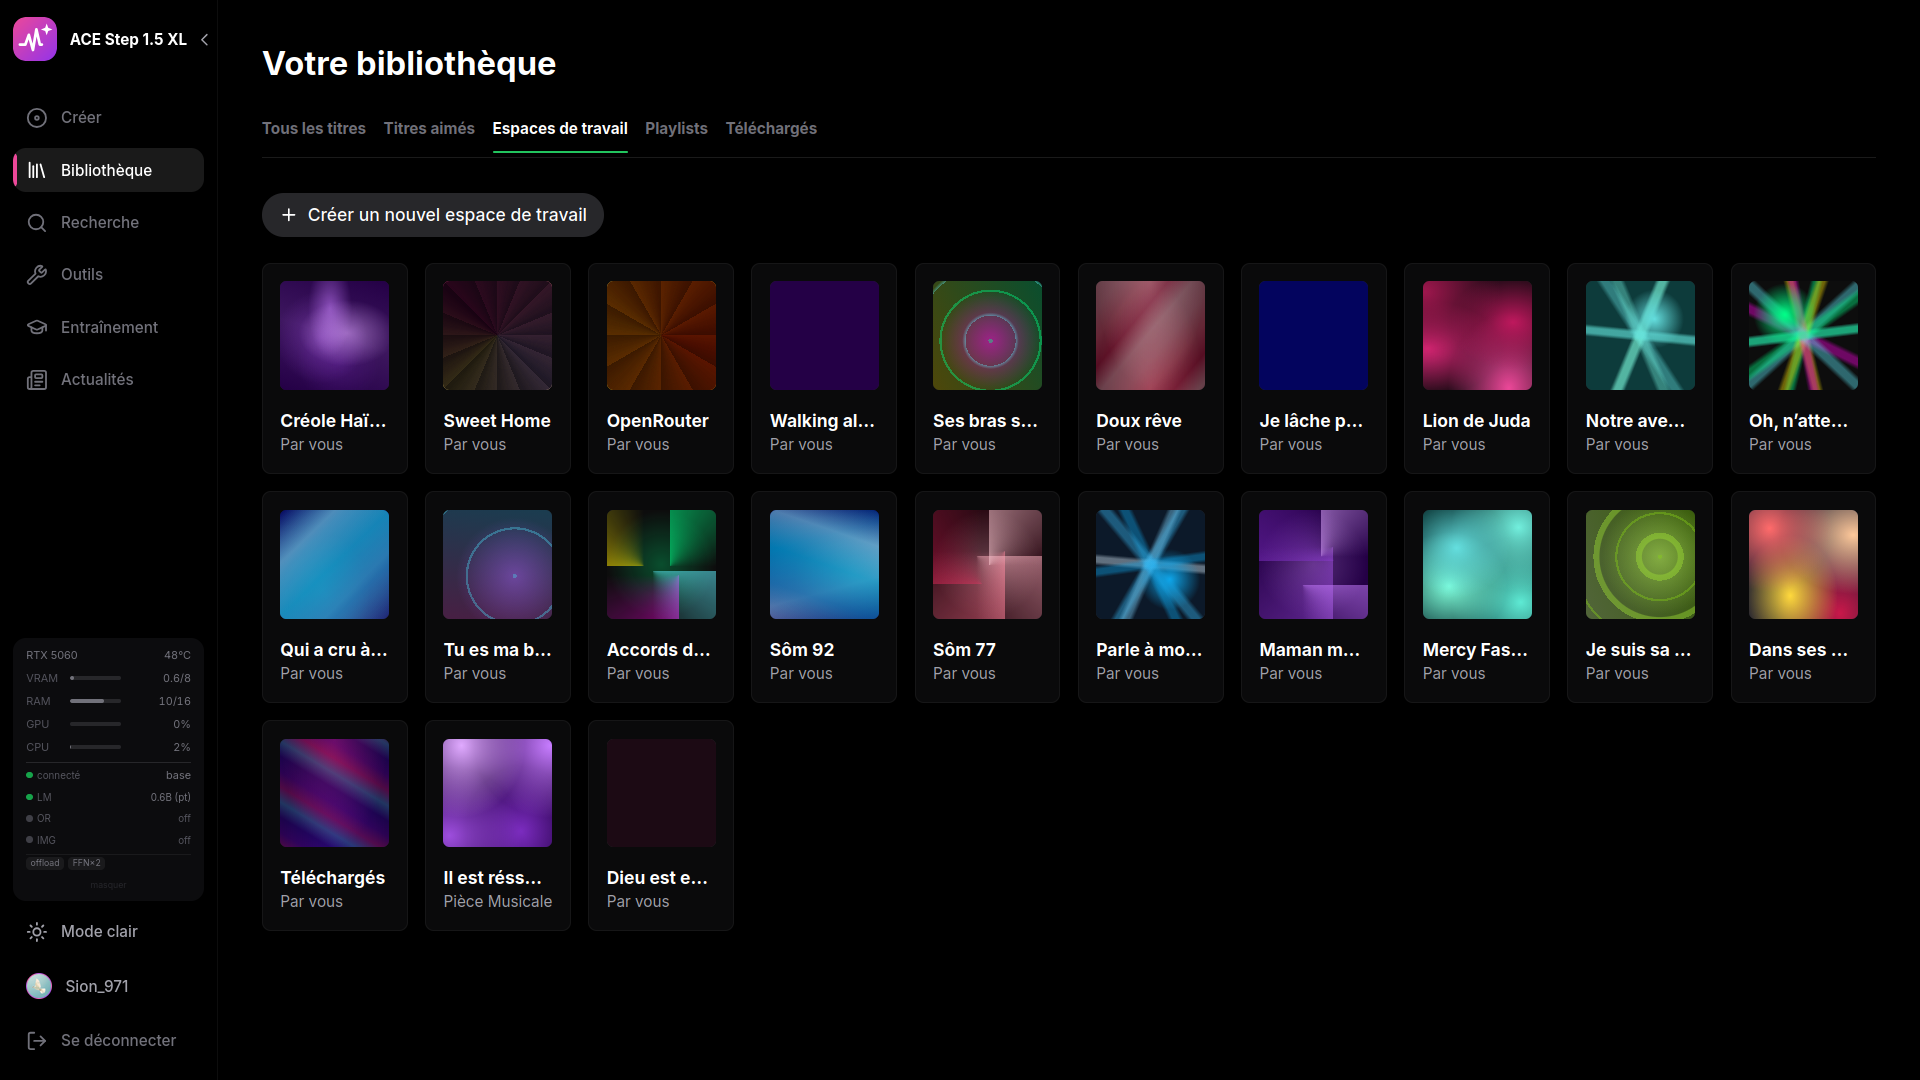This screenshot has width=1920, height=1080.
Task: Click the Pièce Musicale author label
Action: tap(497, 901)
